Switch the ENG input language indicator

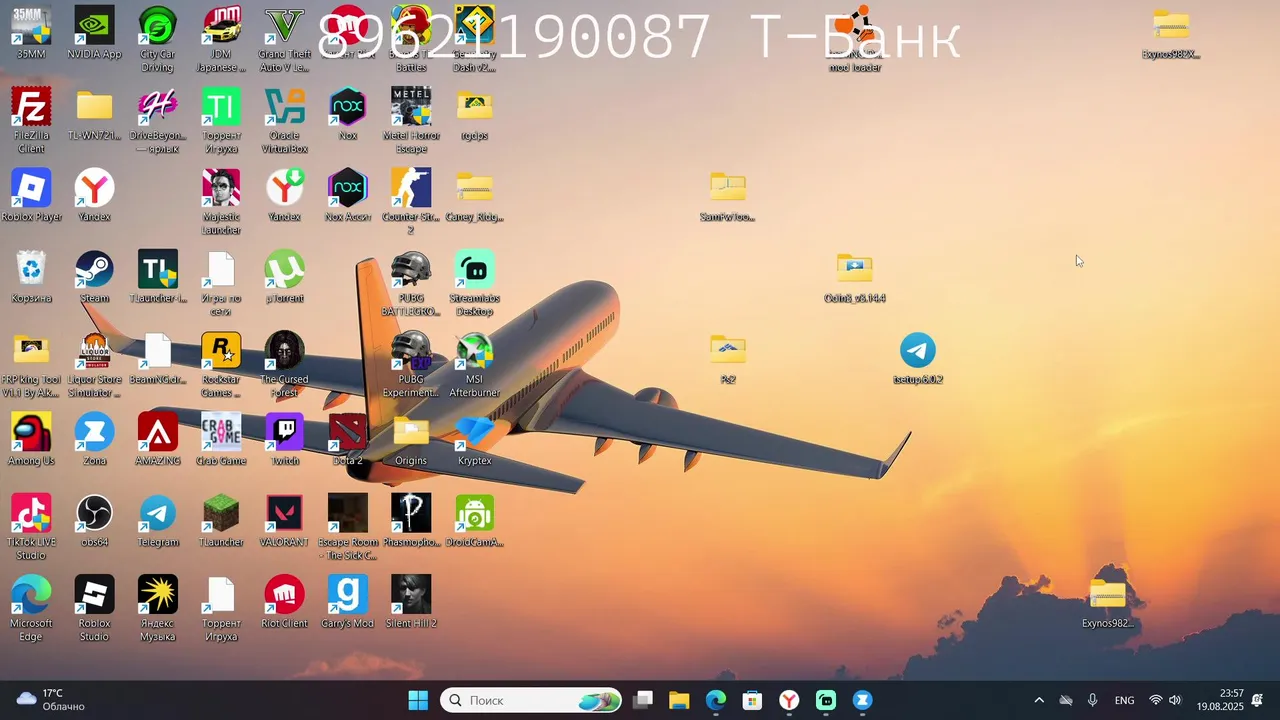tap(1125, 700)
